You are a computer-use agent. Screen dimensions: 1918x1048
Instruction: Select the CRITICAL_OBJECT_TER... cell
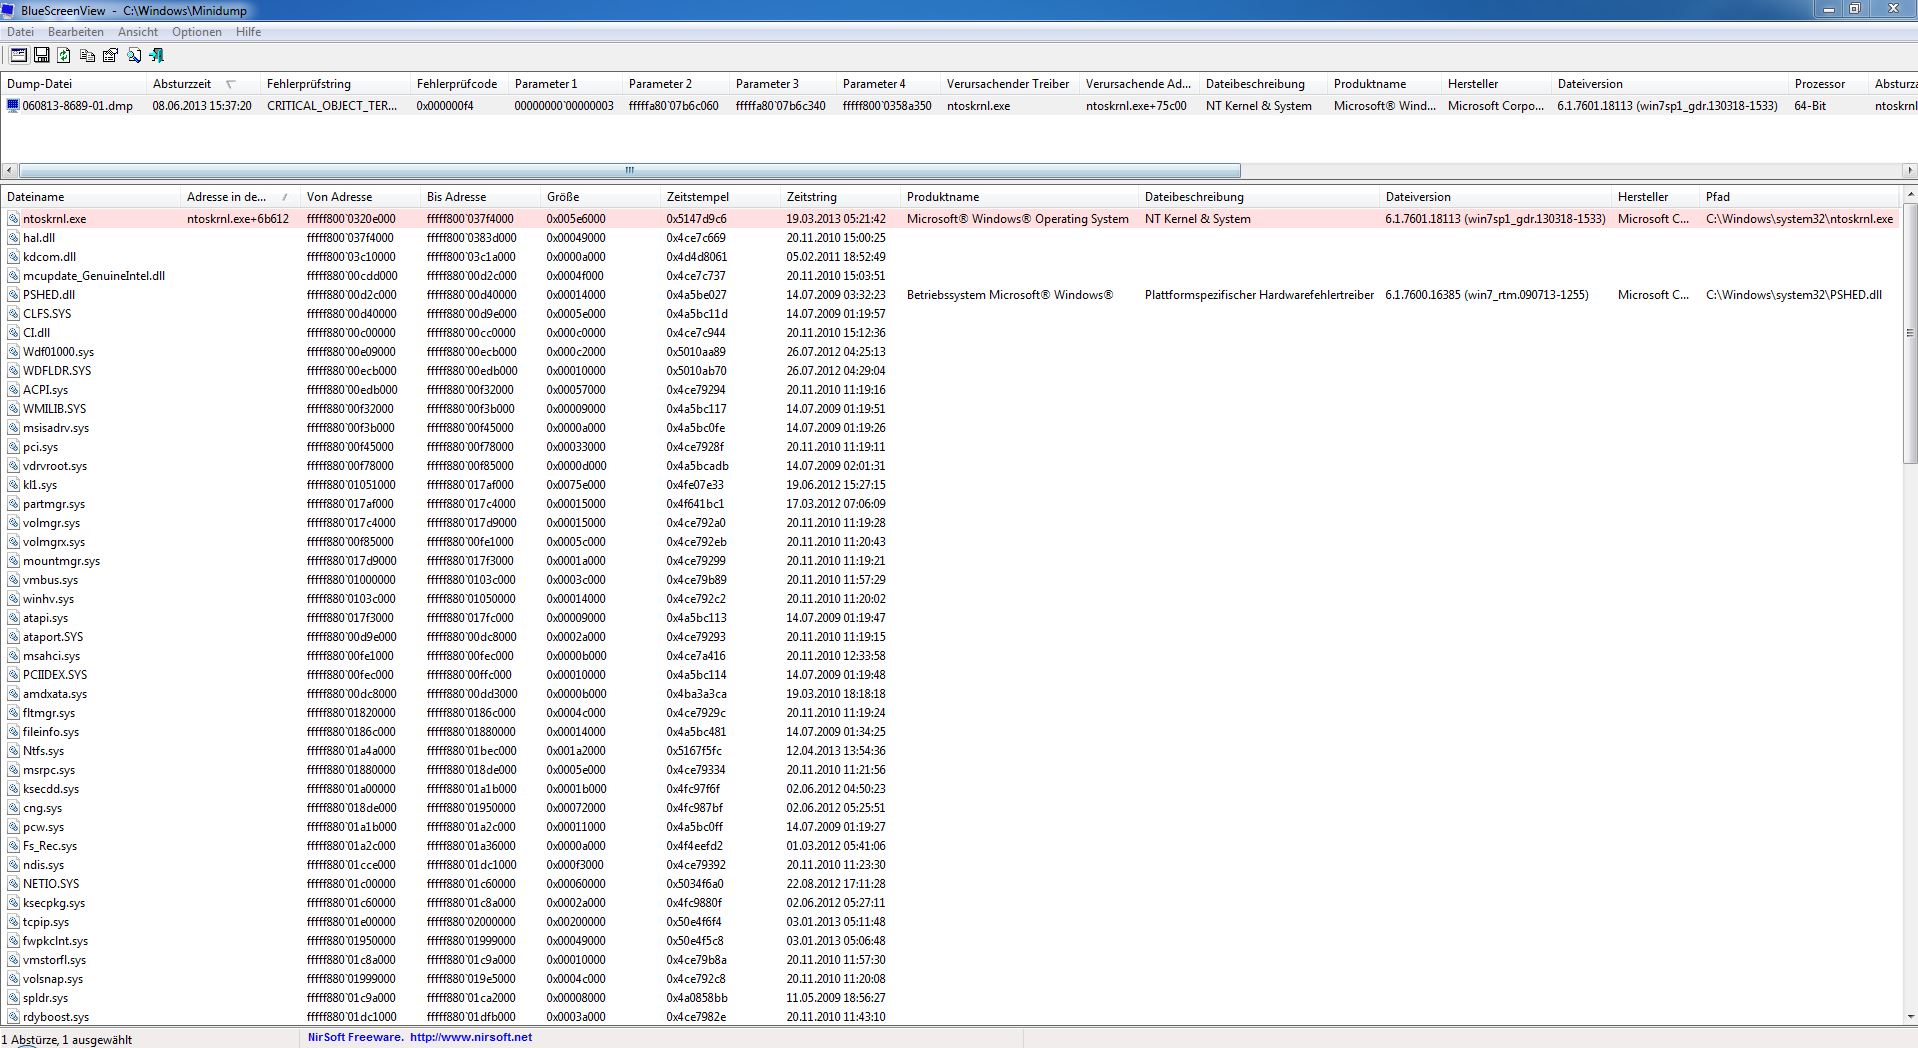tap(332, 105)
